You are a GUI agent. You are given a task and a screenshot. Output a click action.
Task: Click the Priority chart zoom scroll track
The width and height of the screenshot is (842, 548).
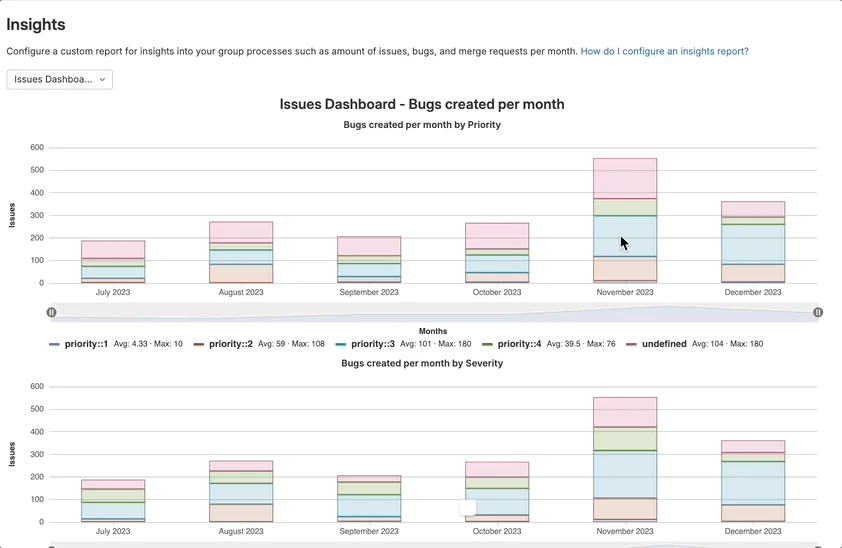pyautogui.click(x=434, y=312)
